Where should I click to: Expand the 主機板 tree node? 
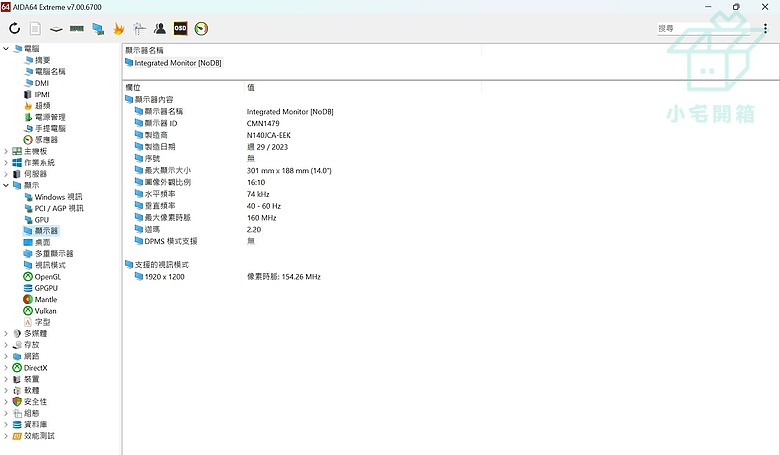(x=6, y=151)
